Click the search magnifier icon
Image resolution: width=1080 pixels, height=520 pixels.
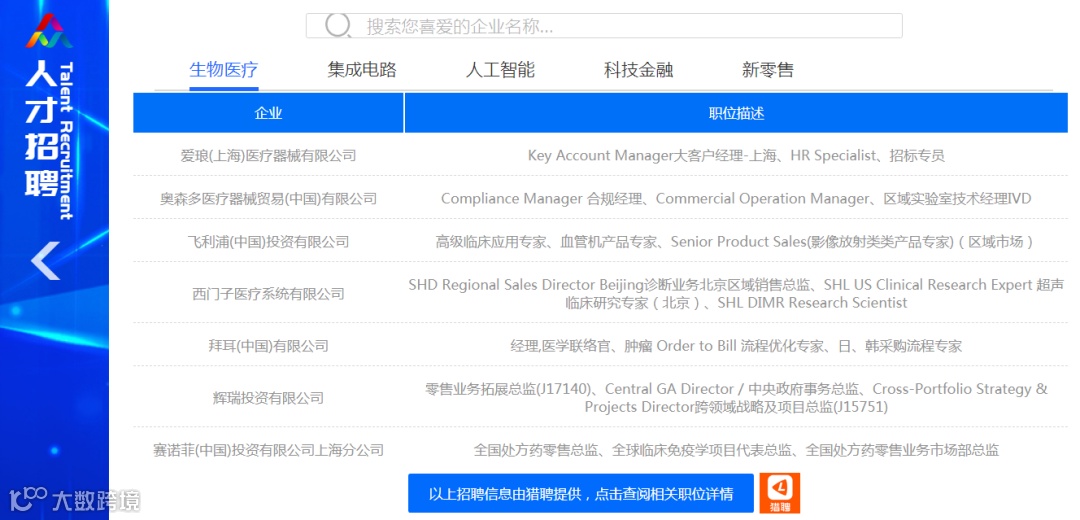tap(338, 25)
